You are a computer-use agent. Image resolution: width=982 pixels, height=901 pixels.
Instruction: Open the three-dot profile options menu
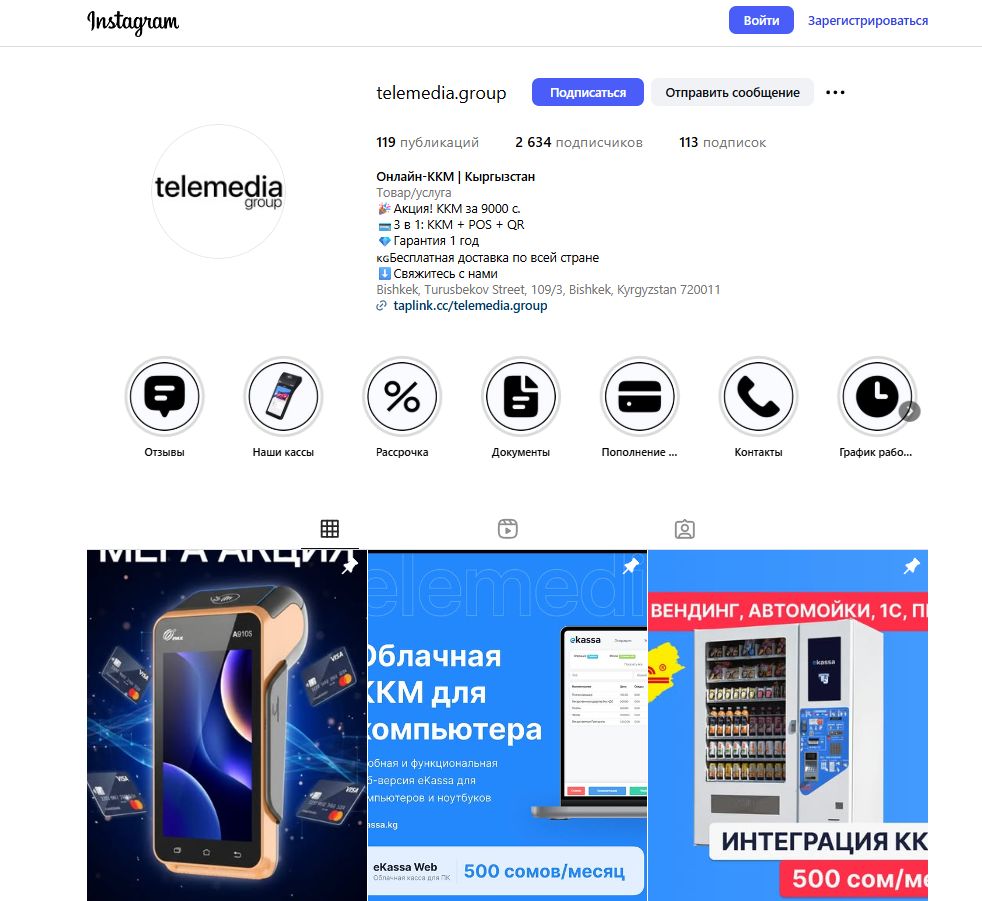[835, 93]
